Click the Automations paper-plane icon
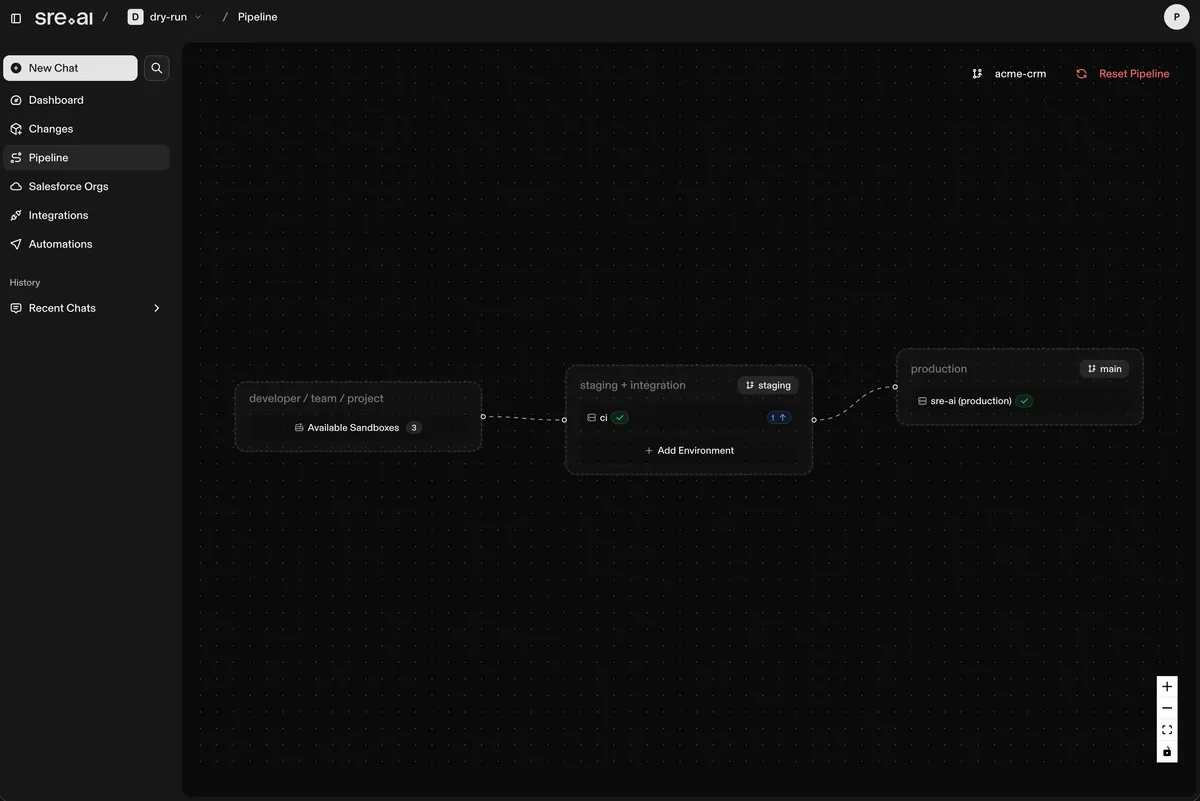The image size is (1200, 801). click(16, 244)
